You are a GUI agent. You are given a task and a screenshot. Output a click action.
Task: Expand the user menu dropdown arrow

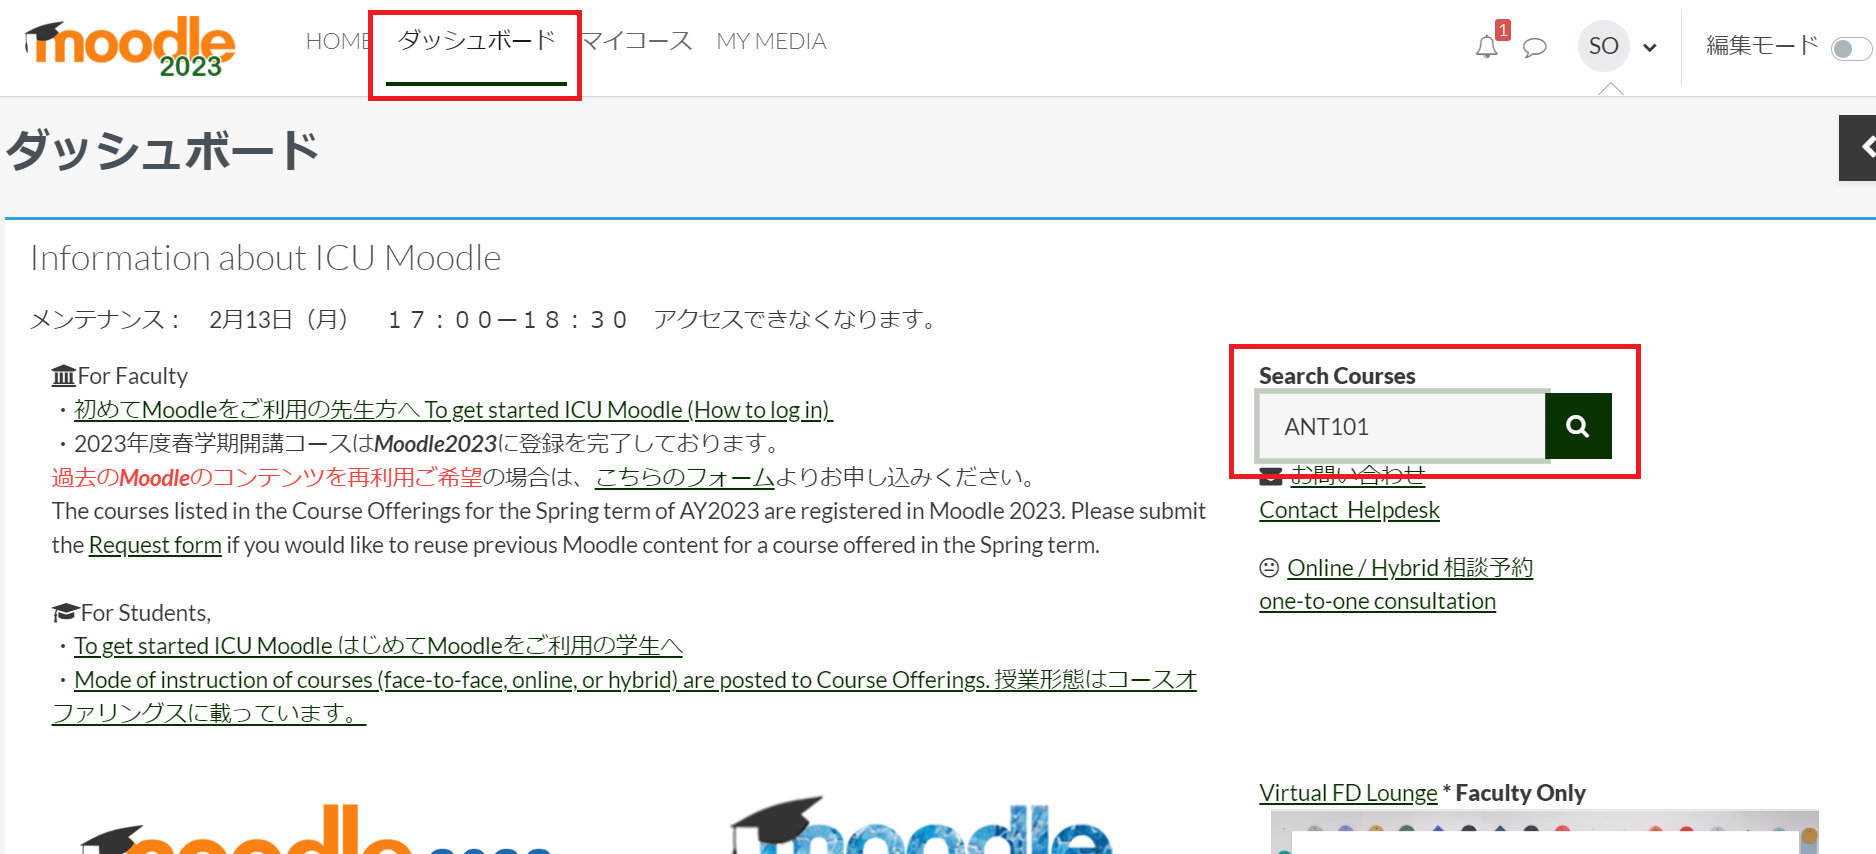pos(1650,47)
